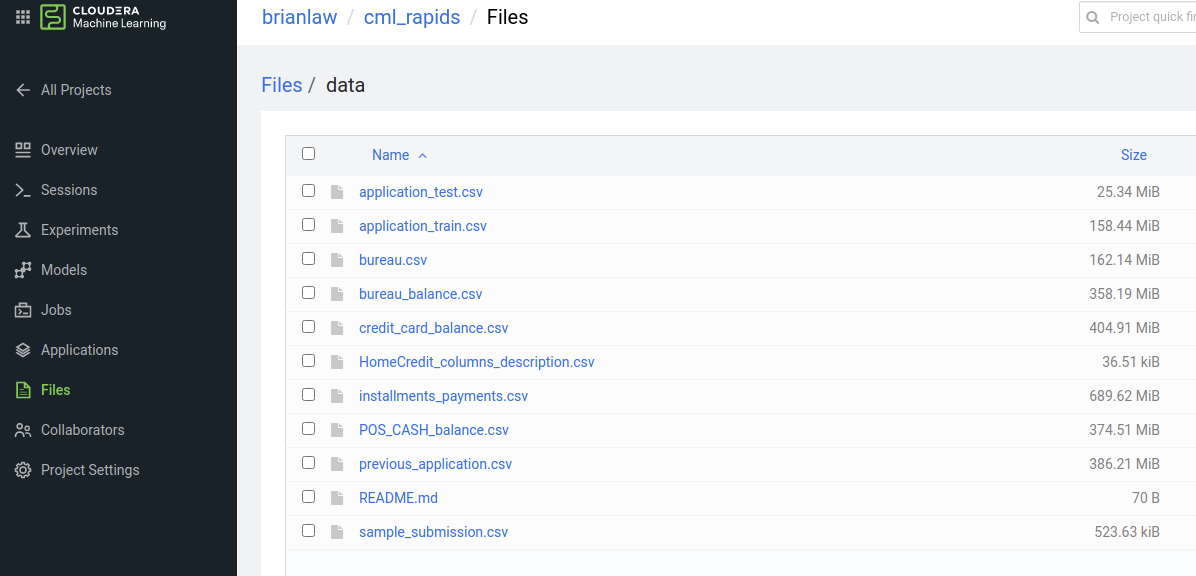Open Models via its sidebar icon
The width and height of the screenshot is (1196, 576).
click(22, 270)
